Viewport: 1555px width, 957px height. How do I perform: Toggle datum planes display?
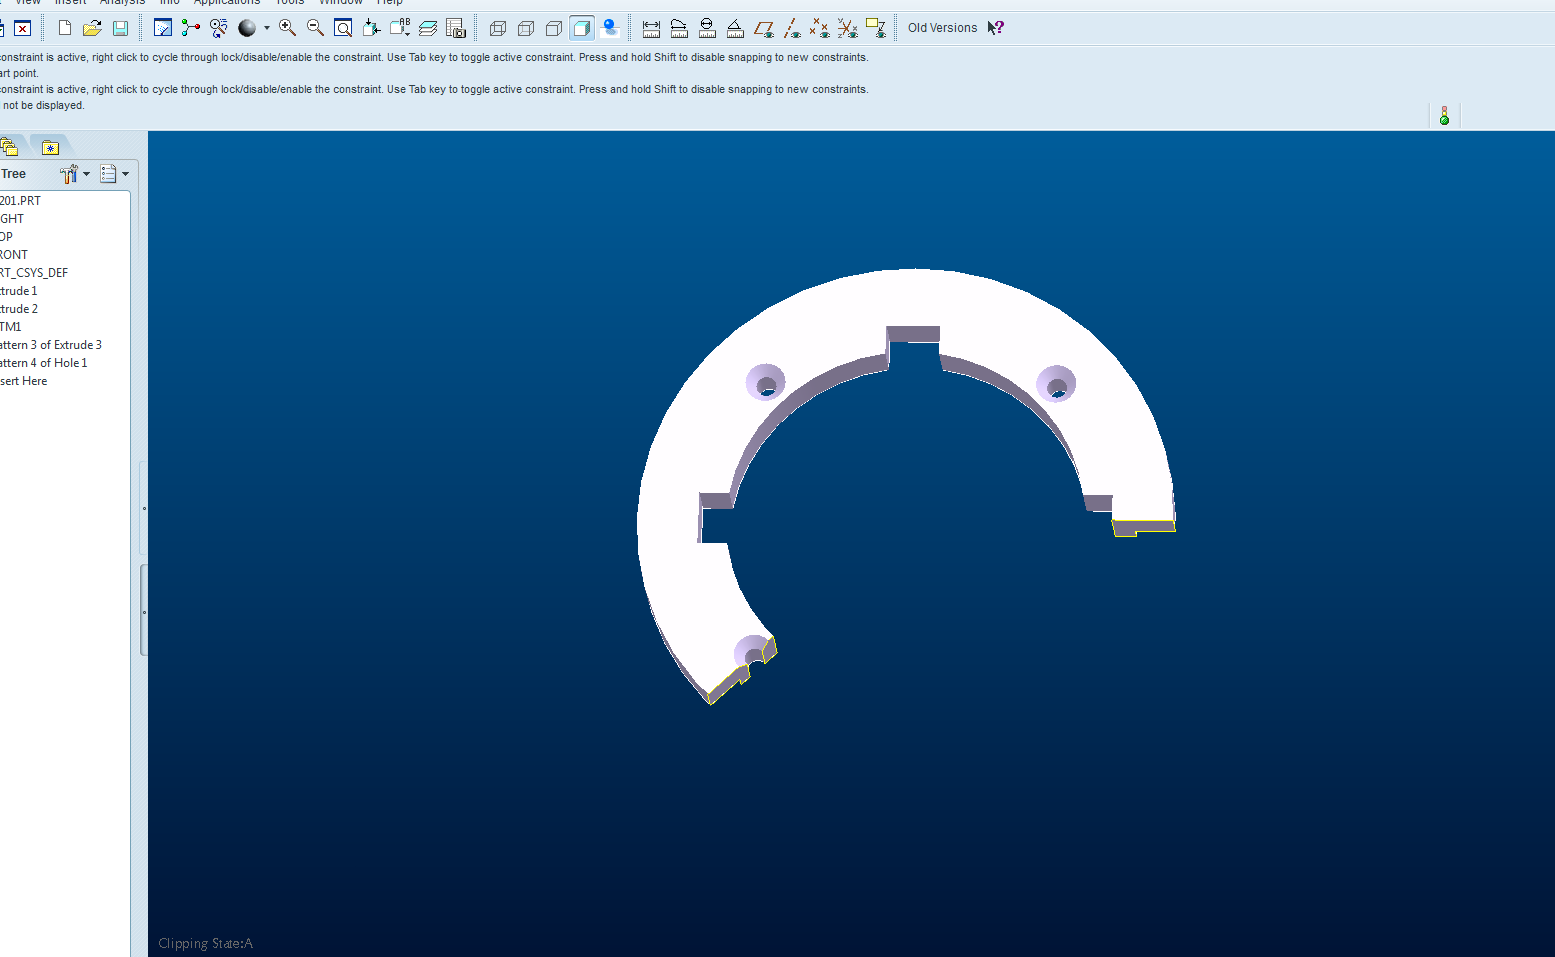tap(764, 28)
